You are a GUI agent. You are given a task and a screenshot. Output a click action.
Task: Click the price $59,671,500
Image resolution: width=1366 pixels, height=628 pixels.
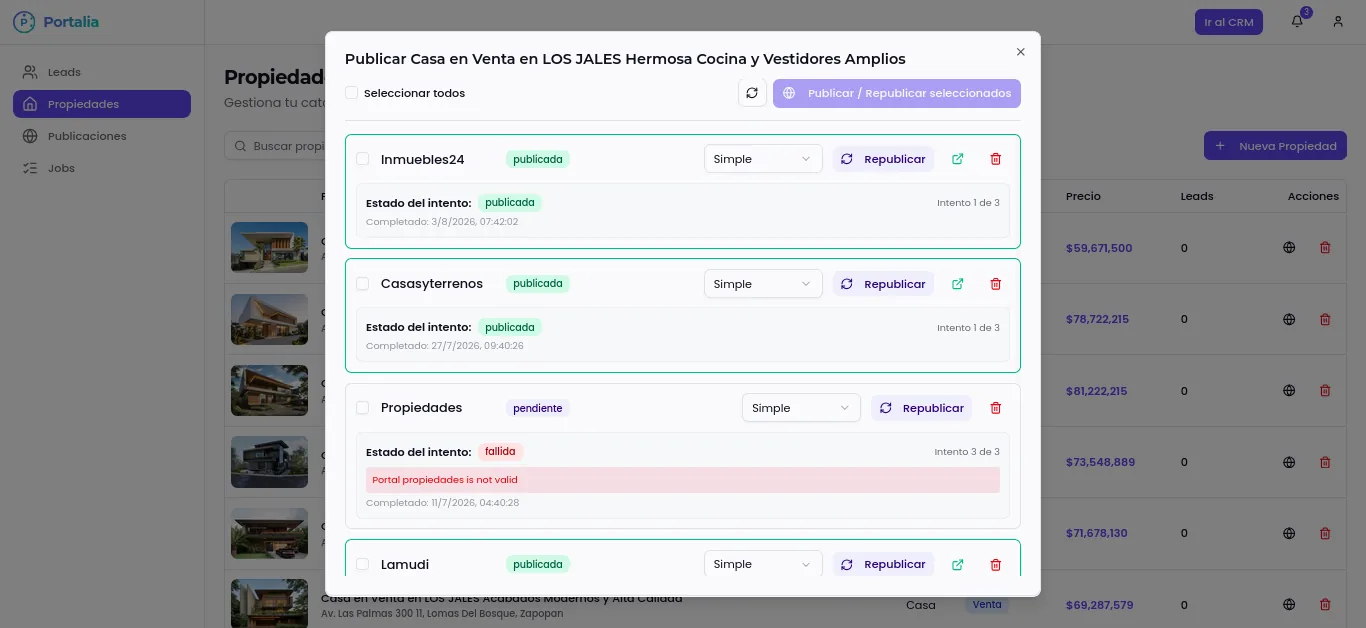pyautogui.click(x=1099, y=248)
